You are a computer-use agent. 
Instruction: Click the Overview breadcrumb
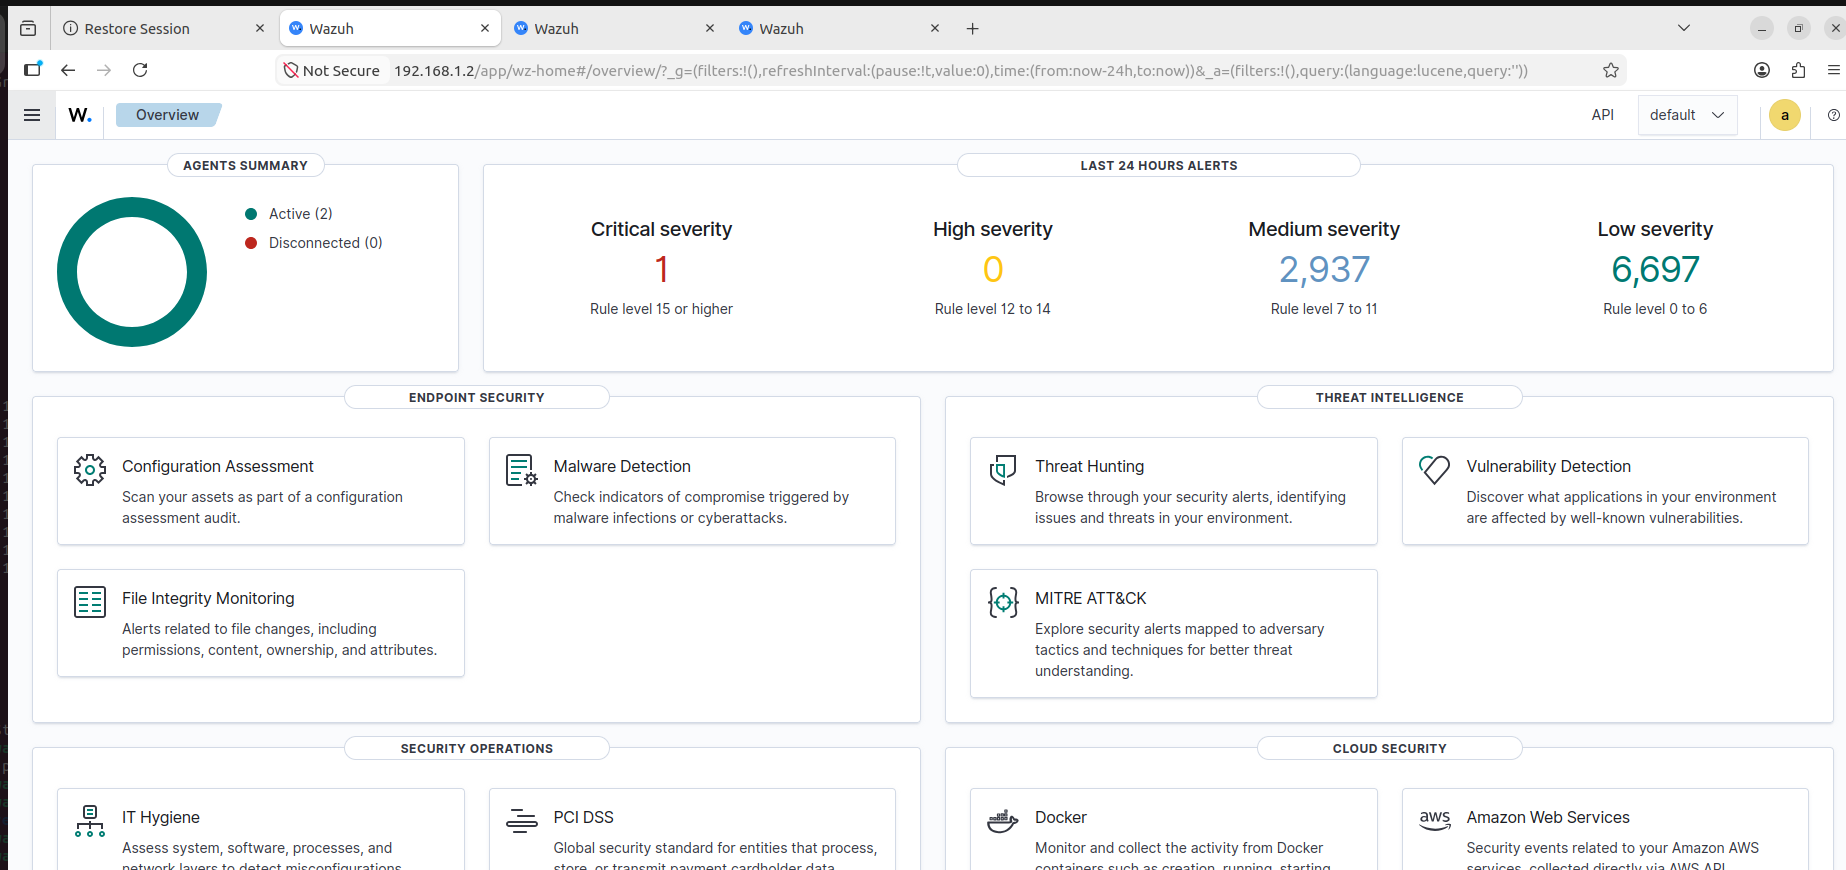click(167, 115)
